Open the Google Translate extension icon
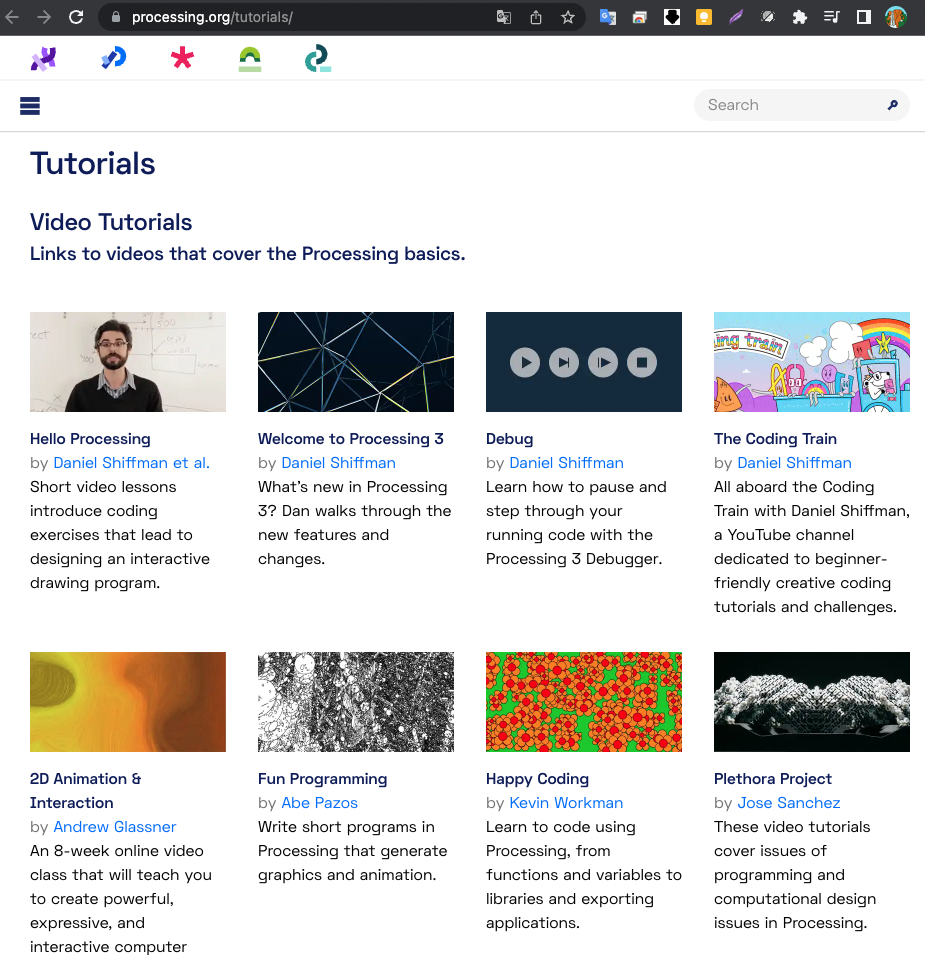The width and height of the screenshot is (925, 955). tap(608, 17)
